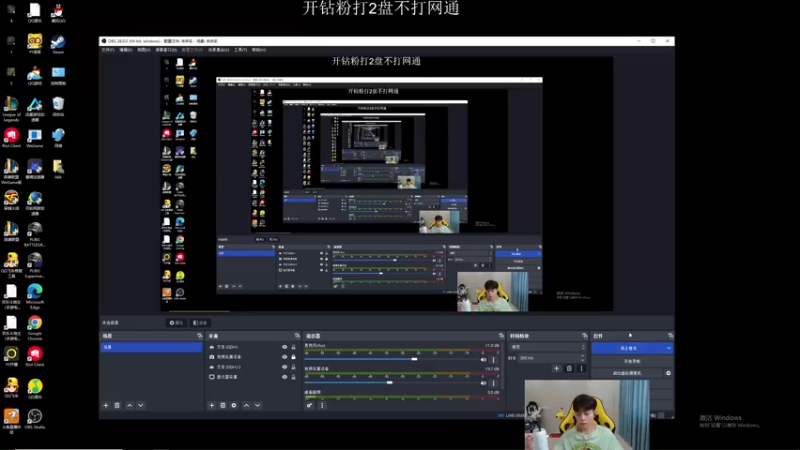The width and height of the screenshot is (800, 450).
Task: Adjust the 麦克风/Aux volume slider
Action: click(414, 359)
